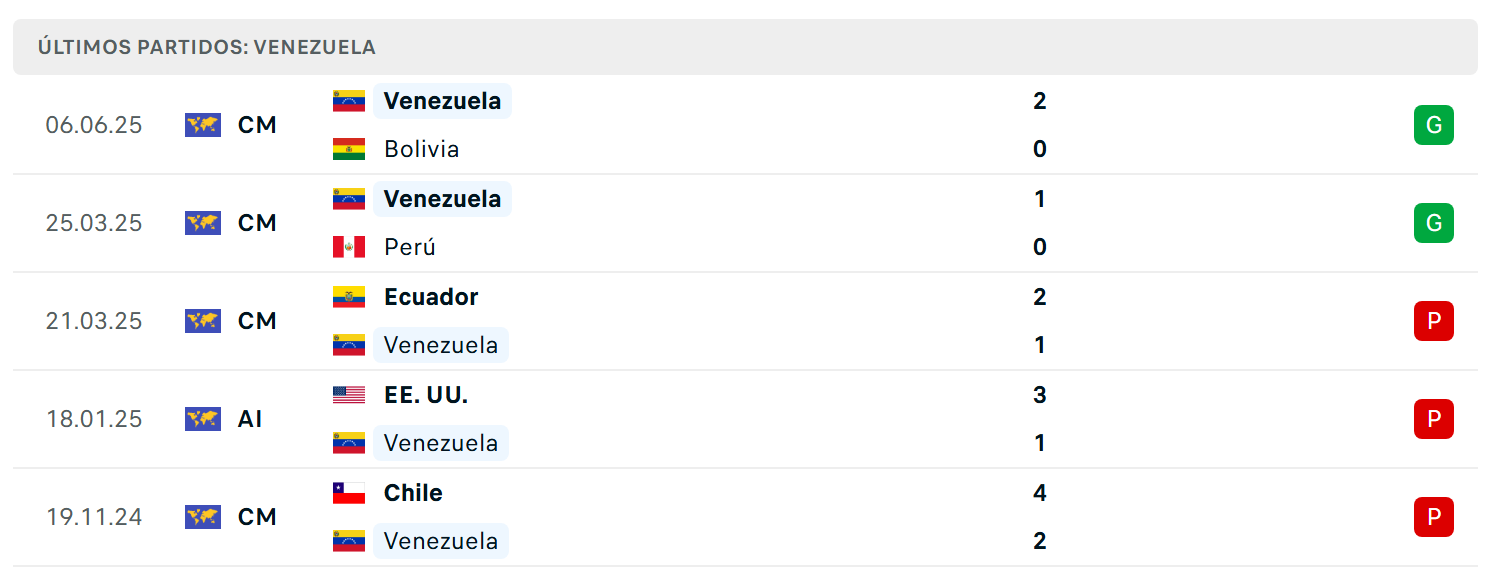
Task: Click the 4 score for Chile
Action: [x=1040, y=493]
